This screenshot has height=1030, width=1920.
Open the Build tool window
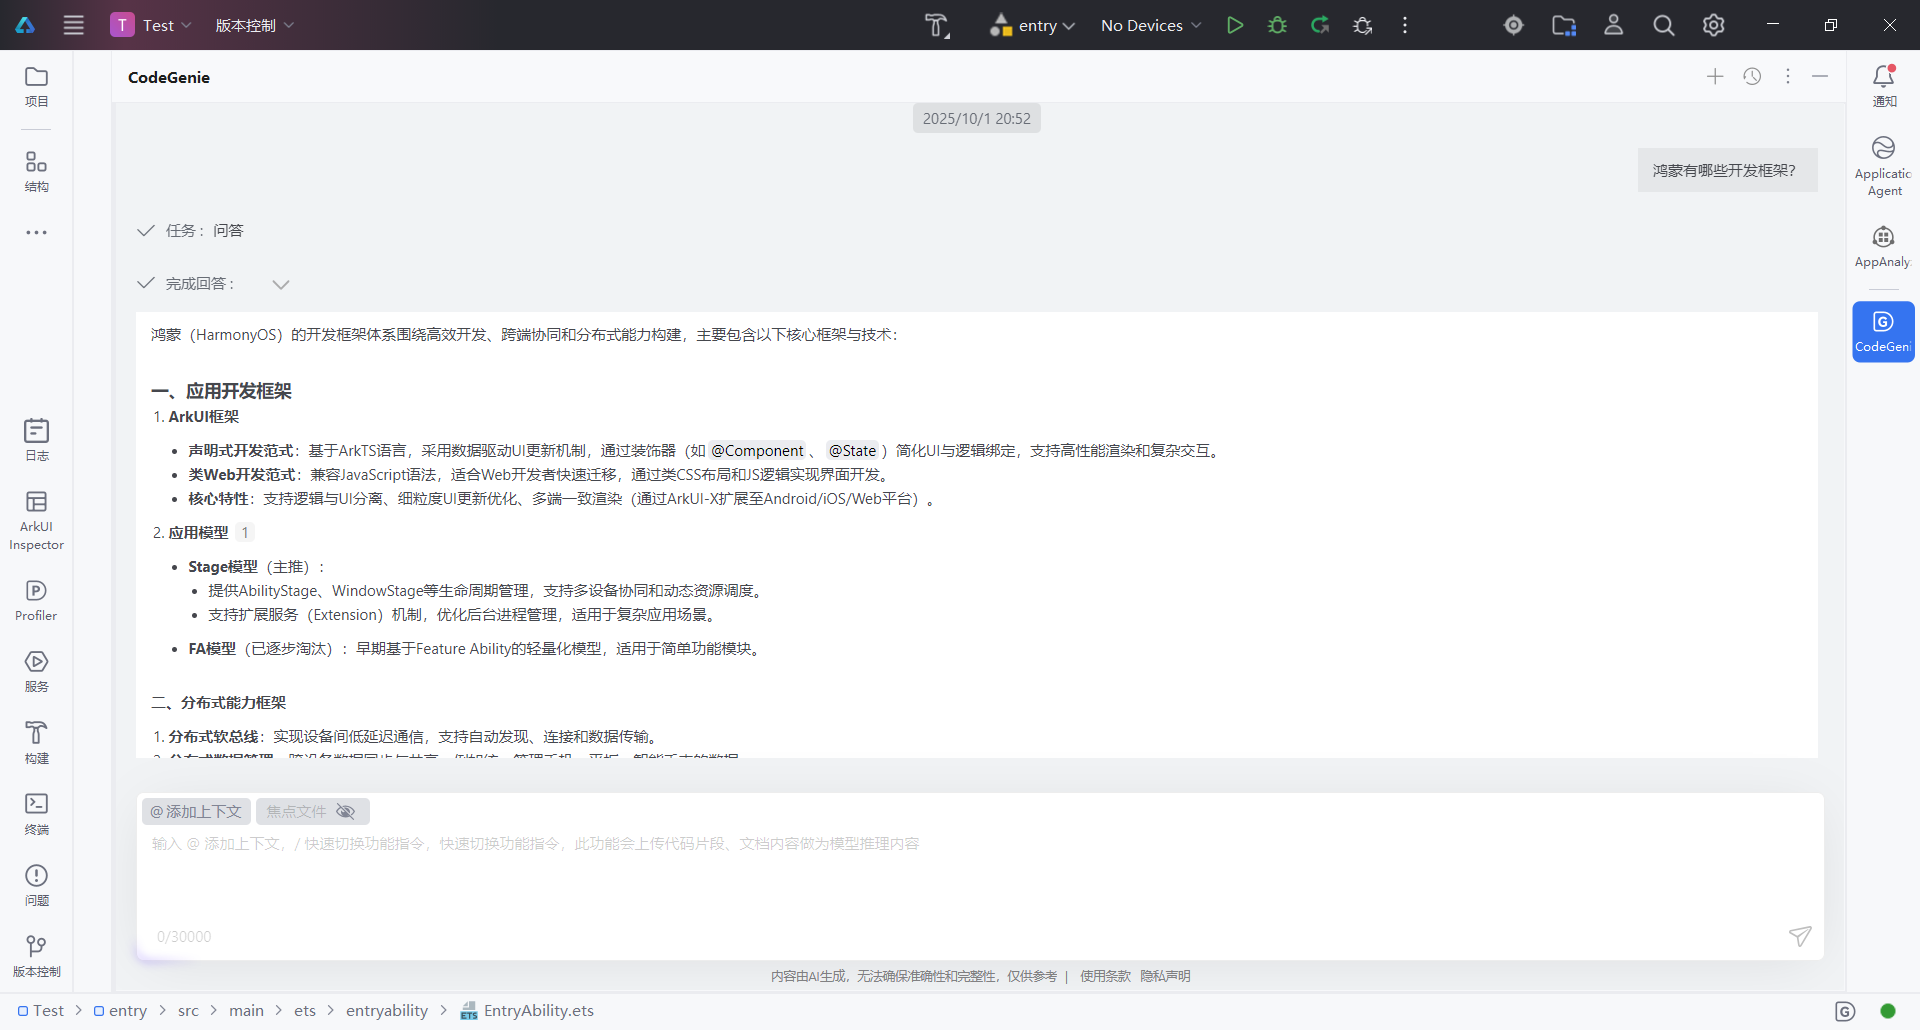[37, 743]
